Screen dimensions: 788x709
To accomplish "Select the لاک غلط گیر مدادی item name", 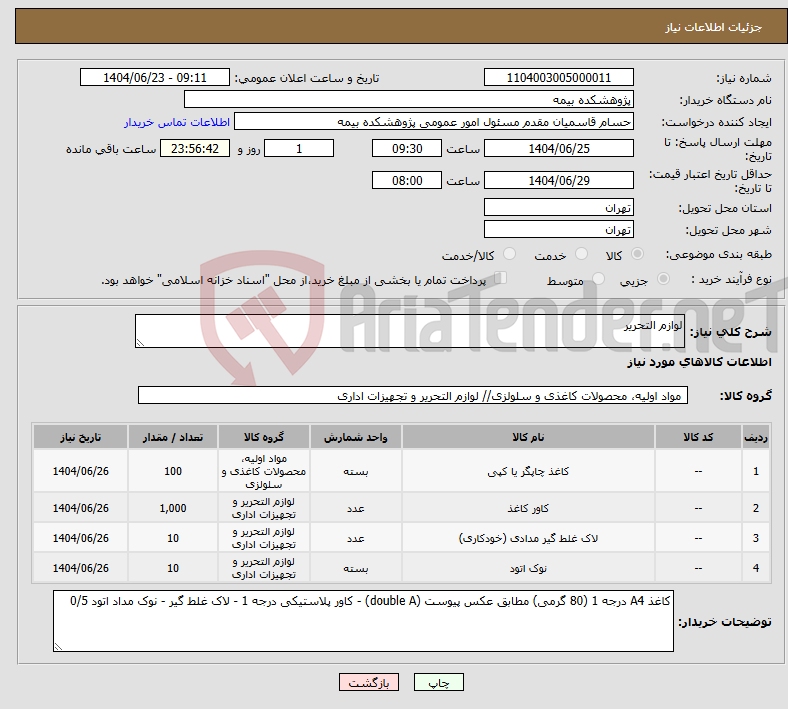I will click(x=528, y=538).
